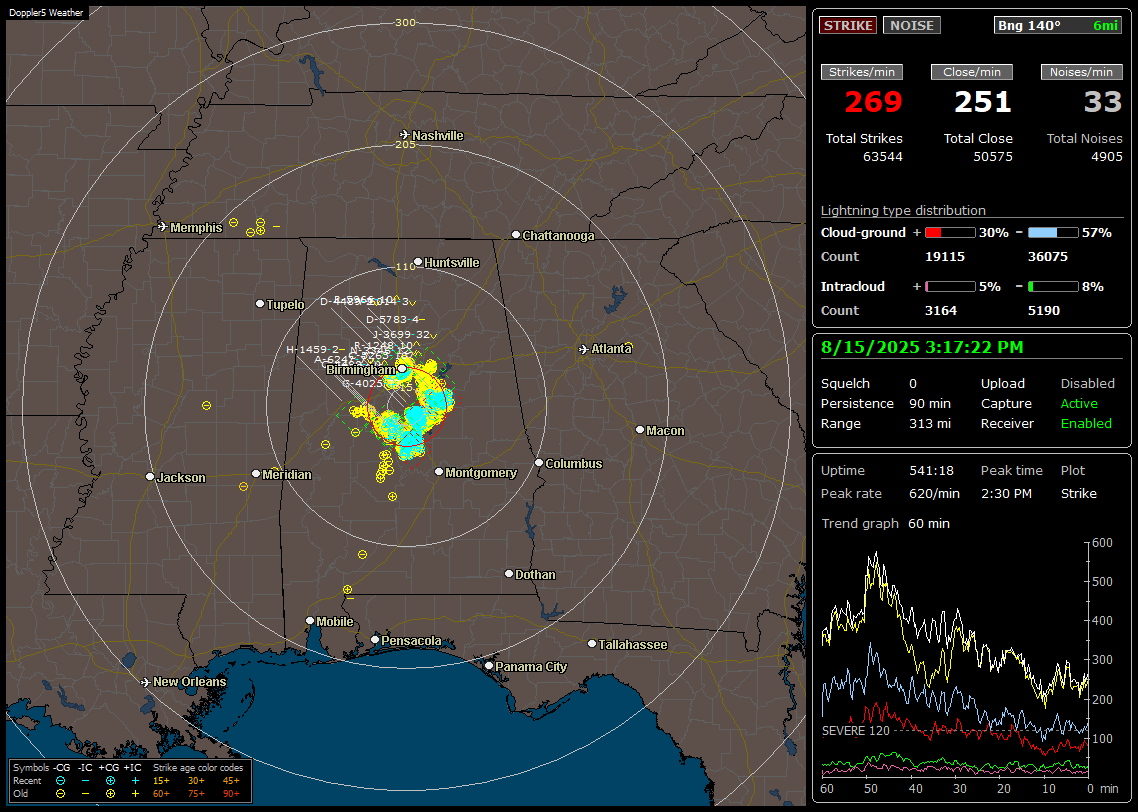1138x812 pixels.
Task: Click the Noises/min header button
Action: pos(1081,72)
